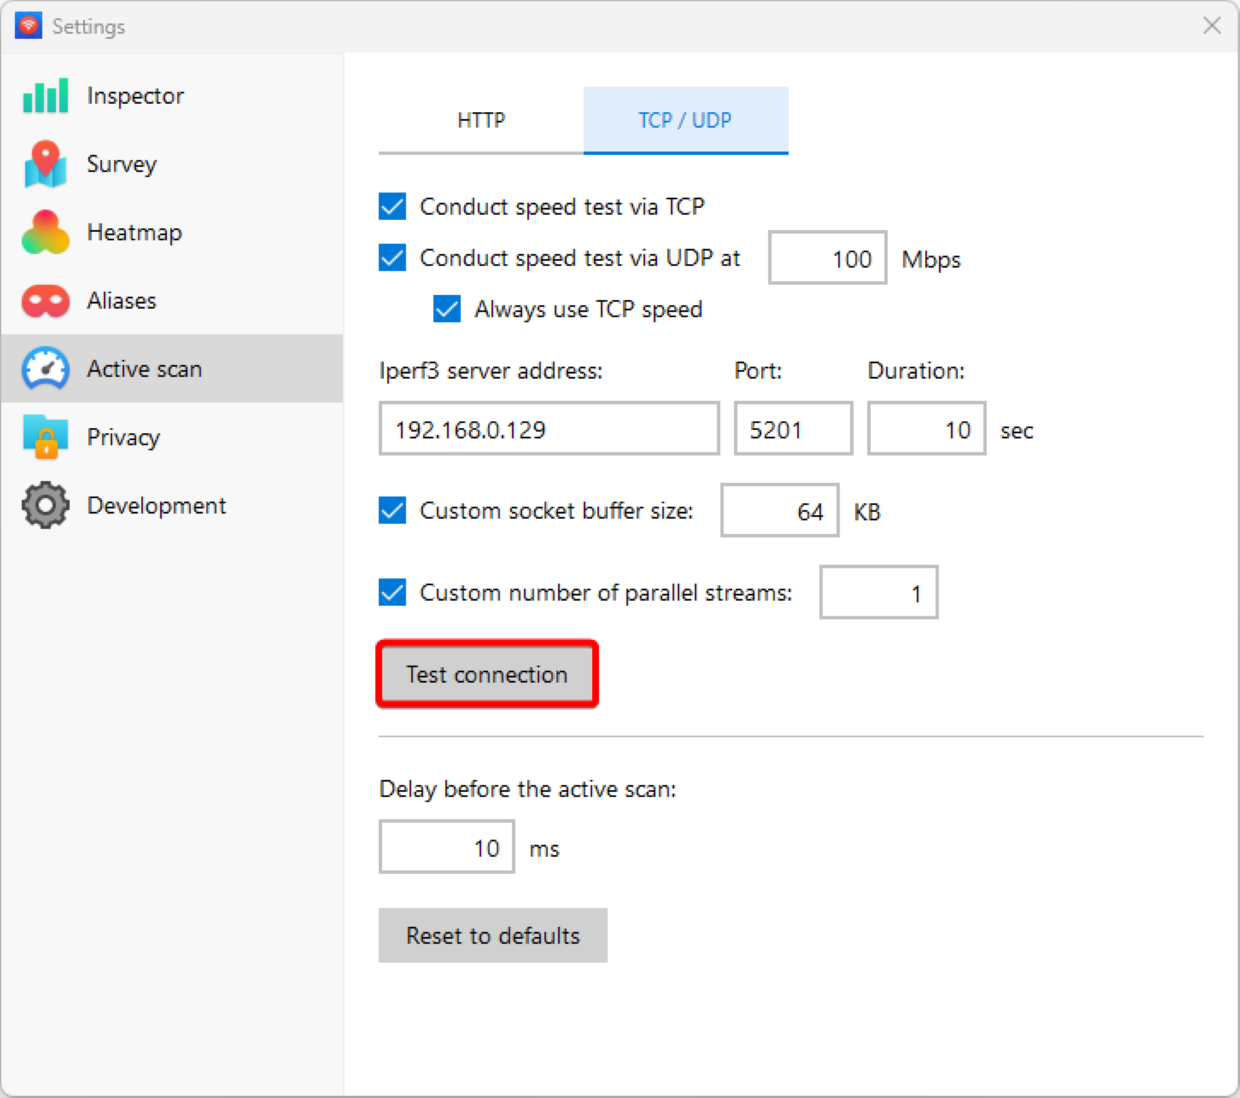Open the Inspector bar chart icon
The image size is (1240, 1098).
[x=45, y=96]
